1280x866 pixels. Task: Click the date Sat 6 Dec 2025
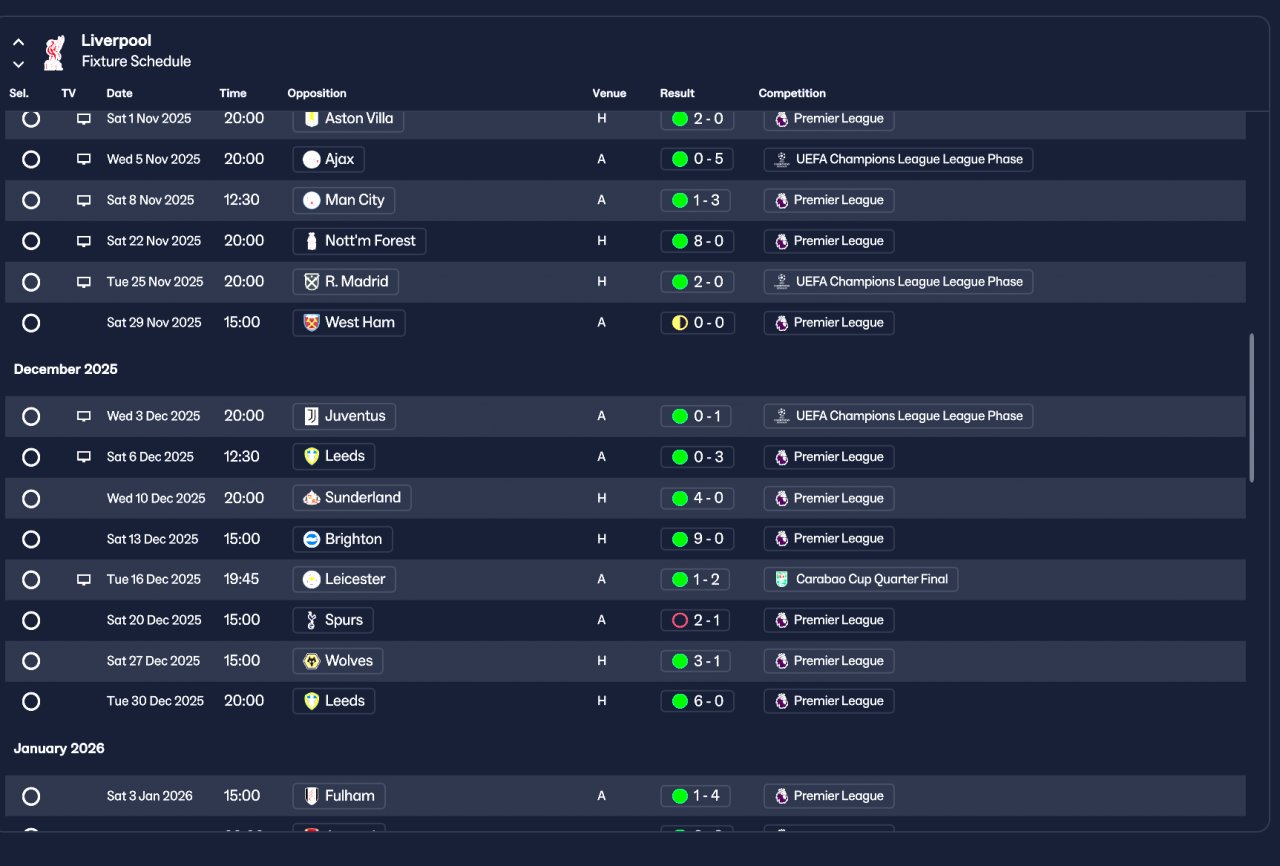(x=150, y=457)
